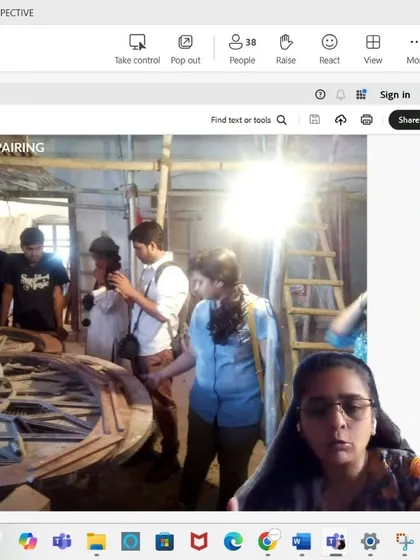Click the Acrobat help question mark icon
420x560 pixels.
click(x=320, y=95)
